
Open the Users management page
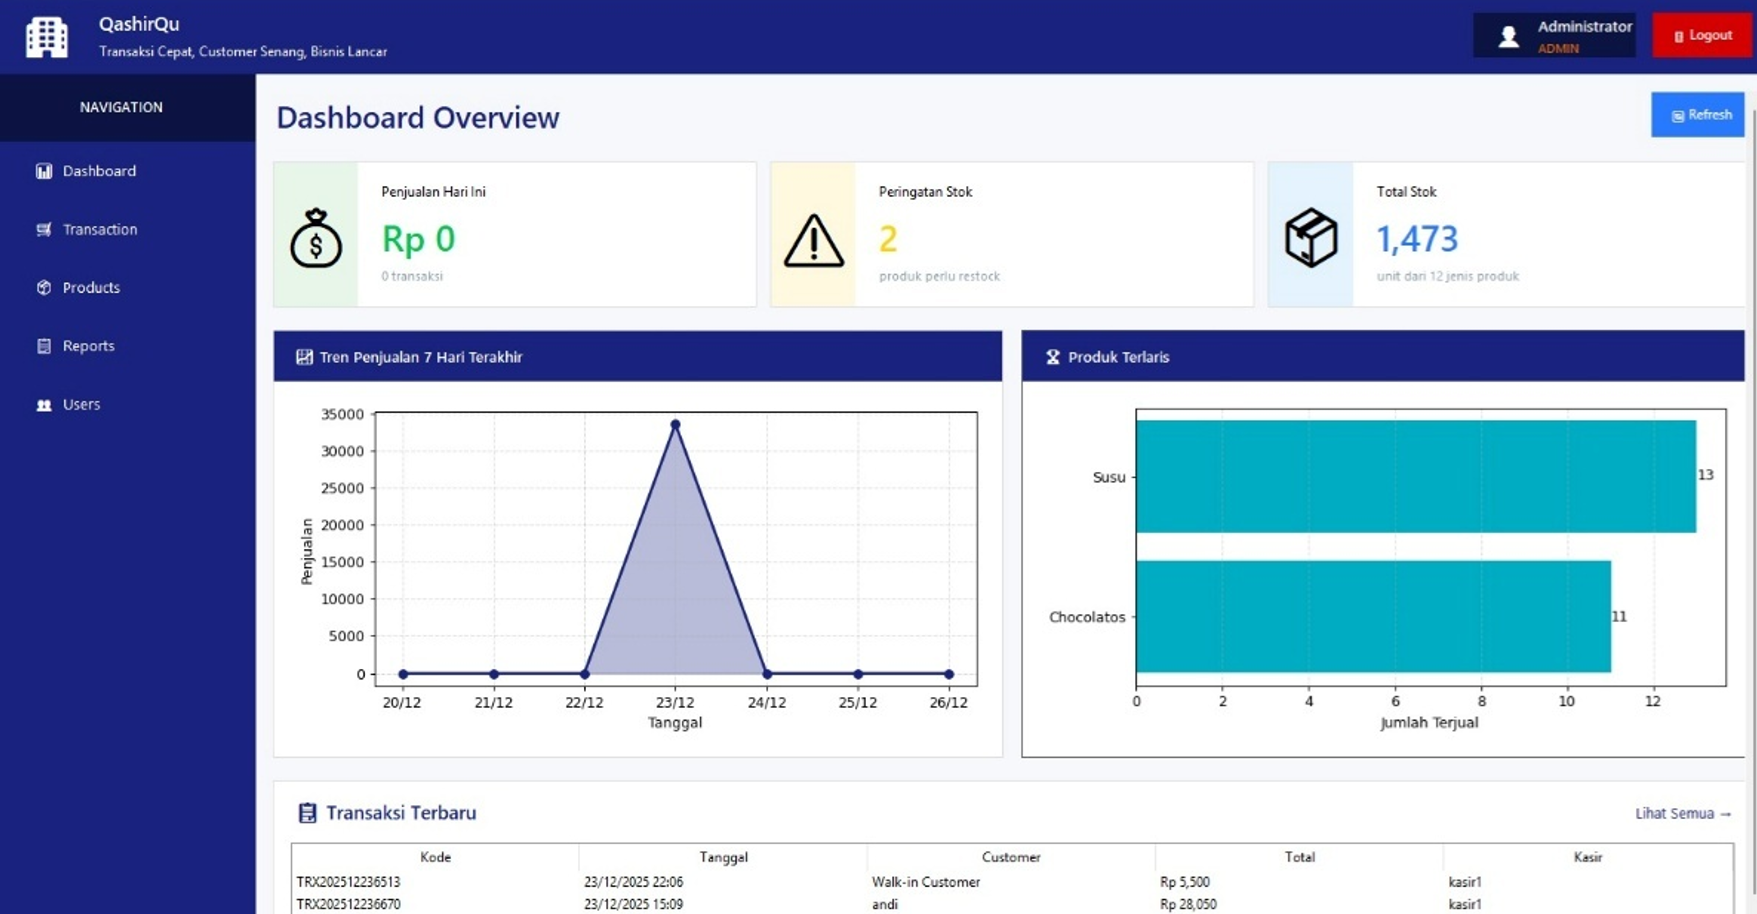point(81,404)
